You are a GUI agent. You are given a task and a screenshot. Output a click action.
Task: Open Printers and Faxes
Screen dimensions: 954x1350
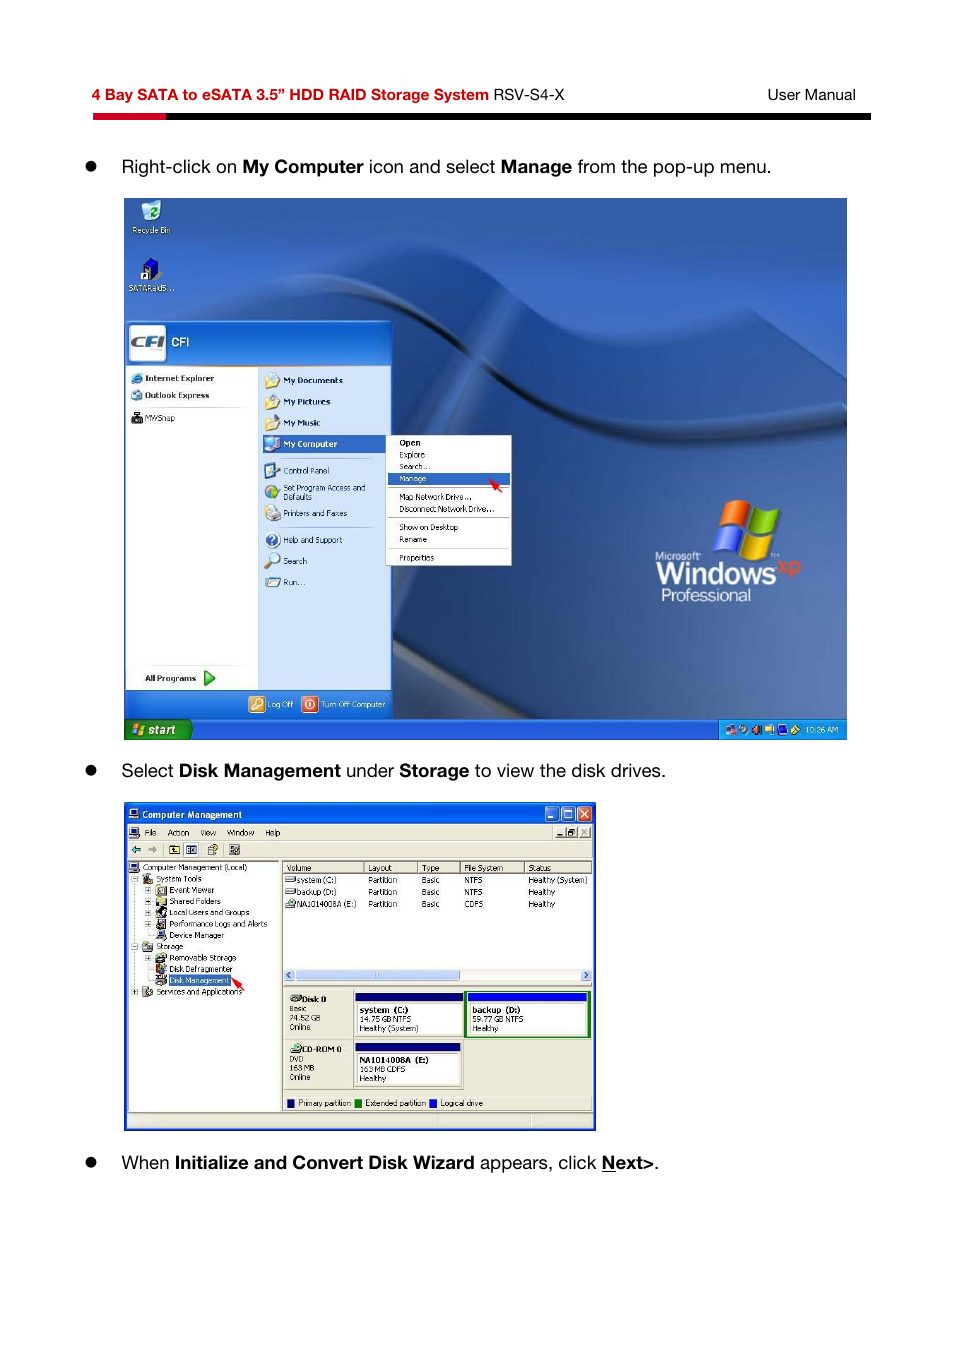click(306, 513)
